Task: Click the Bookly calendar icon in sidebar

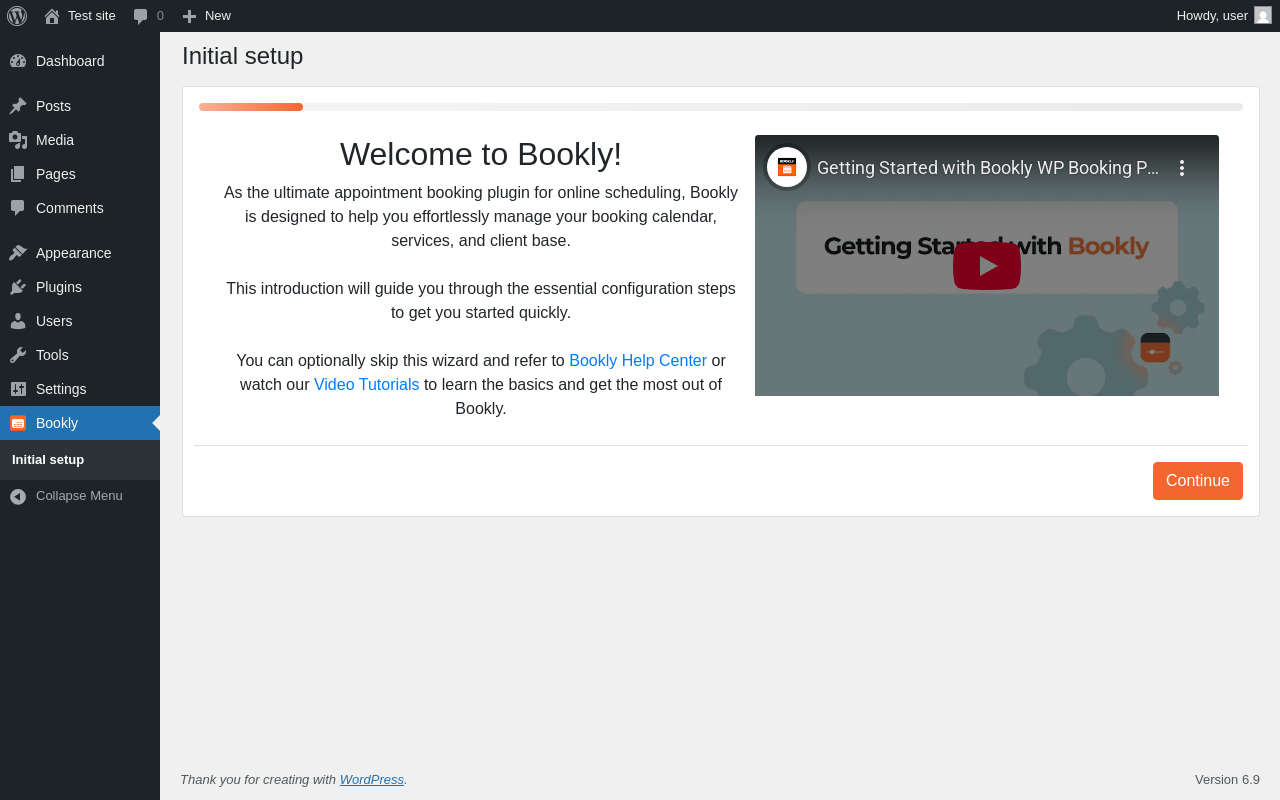Action: (18, 423)
